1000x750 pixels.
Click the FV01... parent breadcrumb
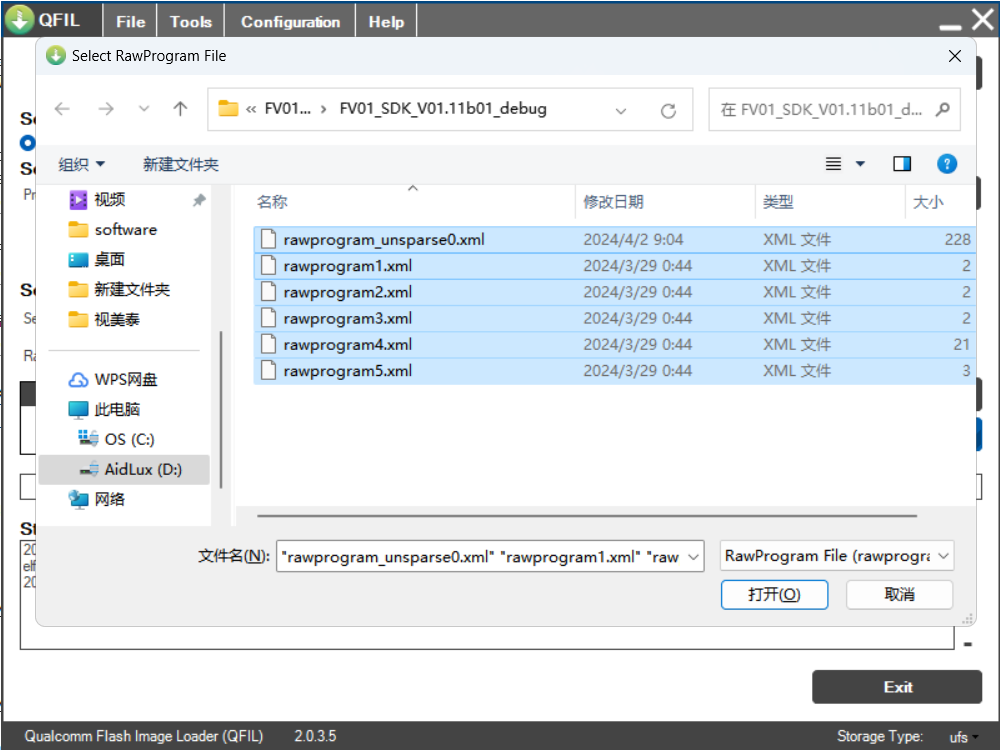(288, 108)
